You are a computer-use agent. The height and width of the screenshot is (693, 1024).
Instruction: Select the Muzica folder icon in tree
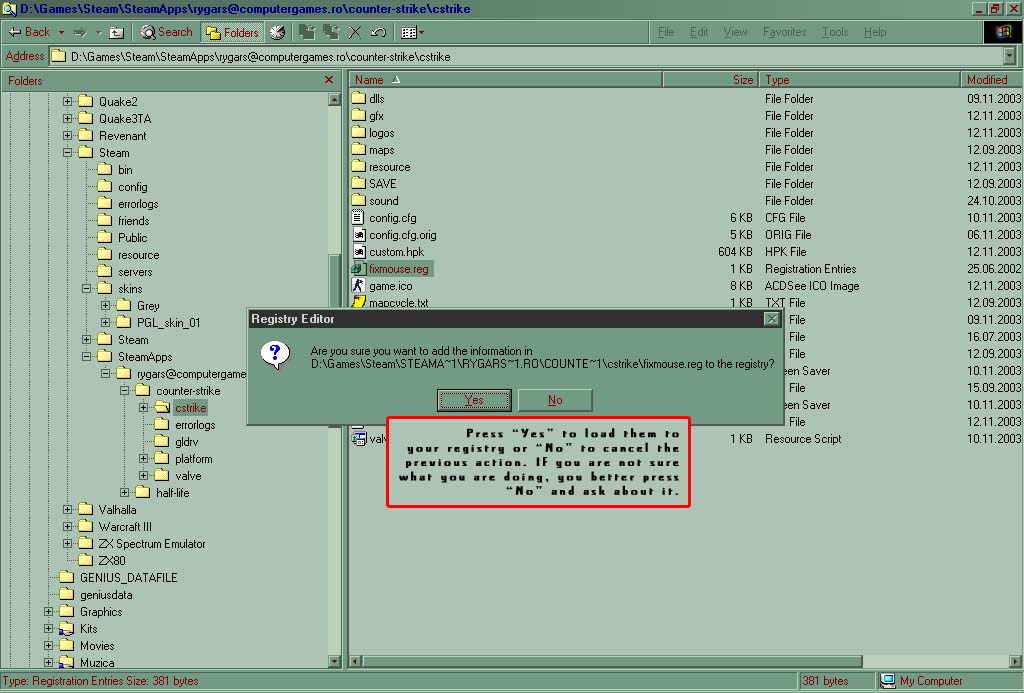[x=66, y=662]
